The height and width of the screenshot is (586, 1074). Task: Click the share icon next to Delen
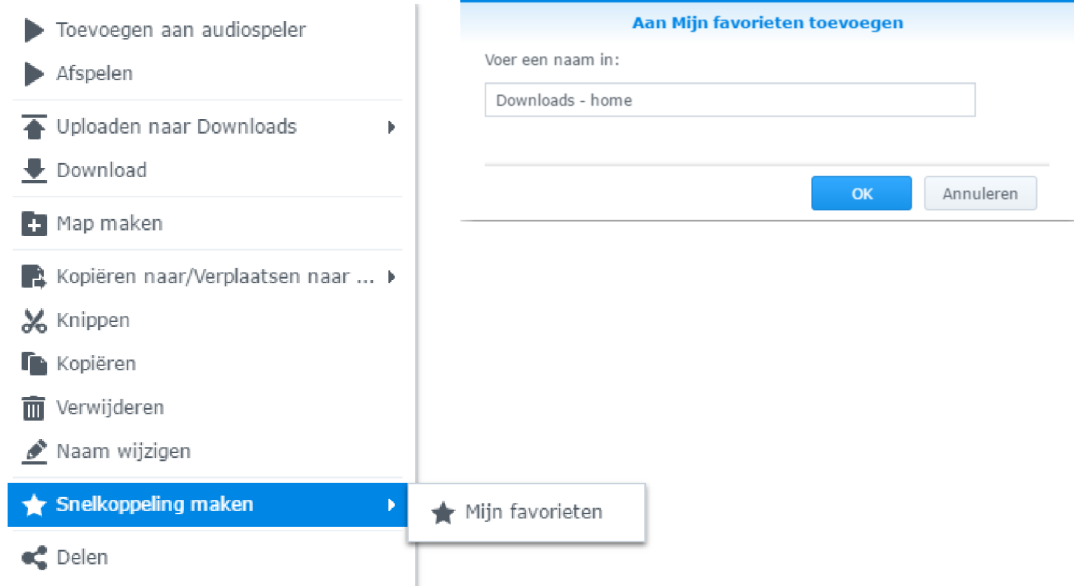point(34,557)
